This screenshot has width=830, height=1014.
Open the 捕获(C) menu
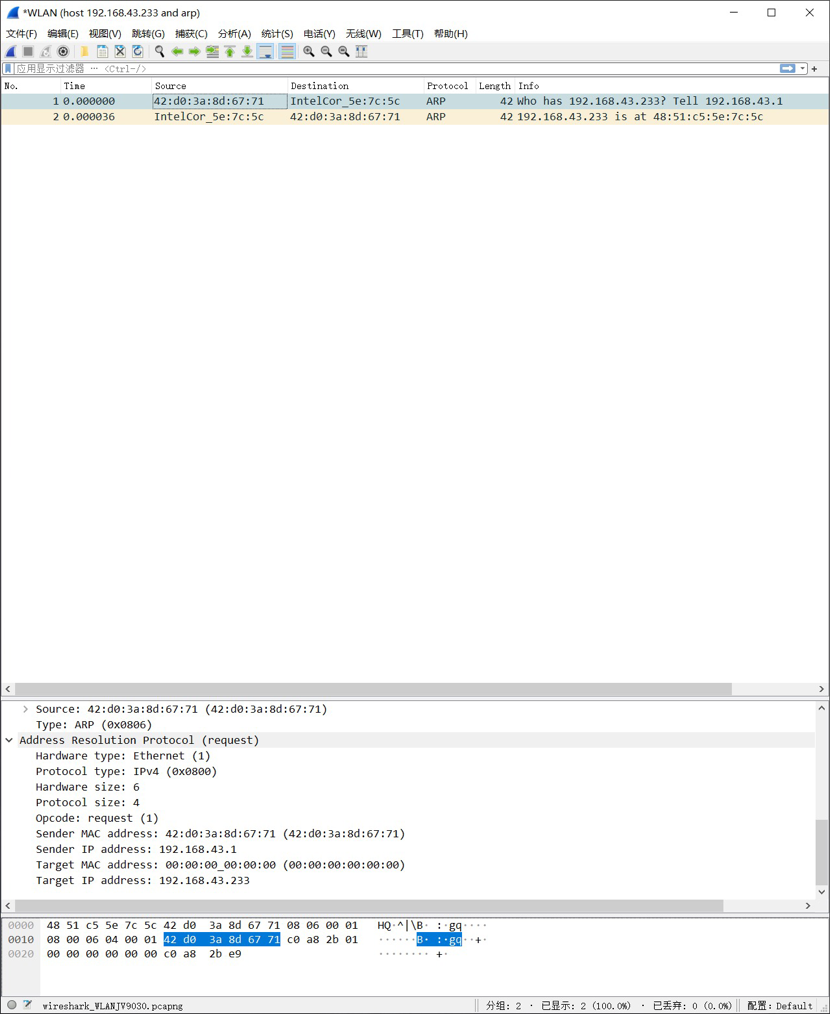(191, 34)
